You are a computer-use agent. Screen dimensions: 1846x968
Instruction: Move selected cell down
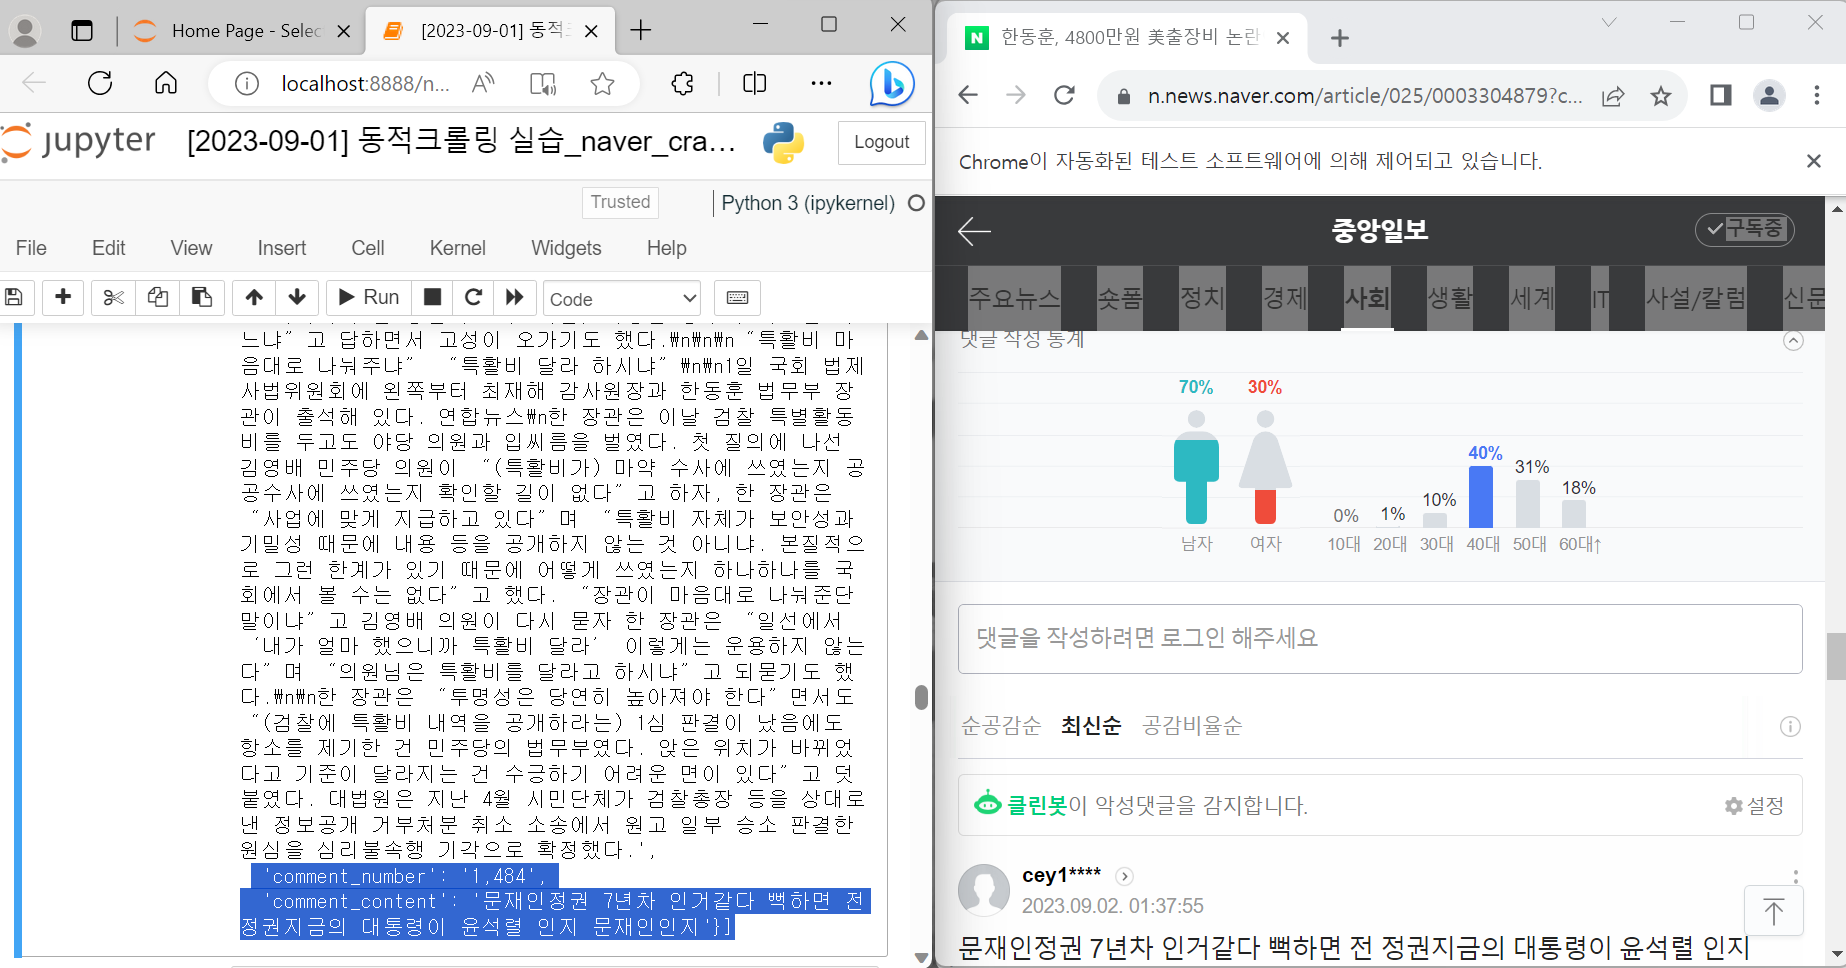point(297,297)
